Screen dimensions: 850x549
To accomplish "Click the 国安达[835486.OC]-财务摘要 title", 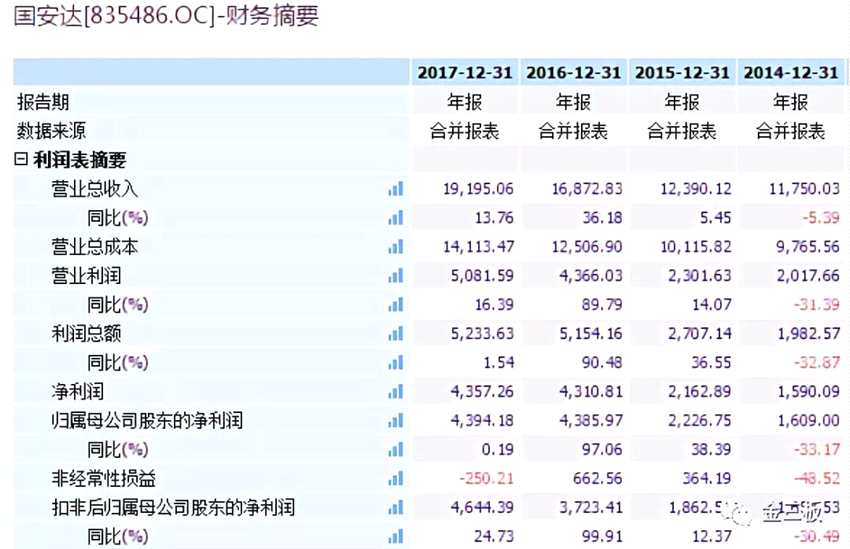I will [166, 15].
